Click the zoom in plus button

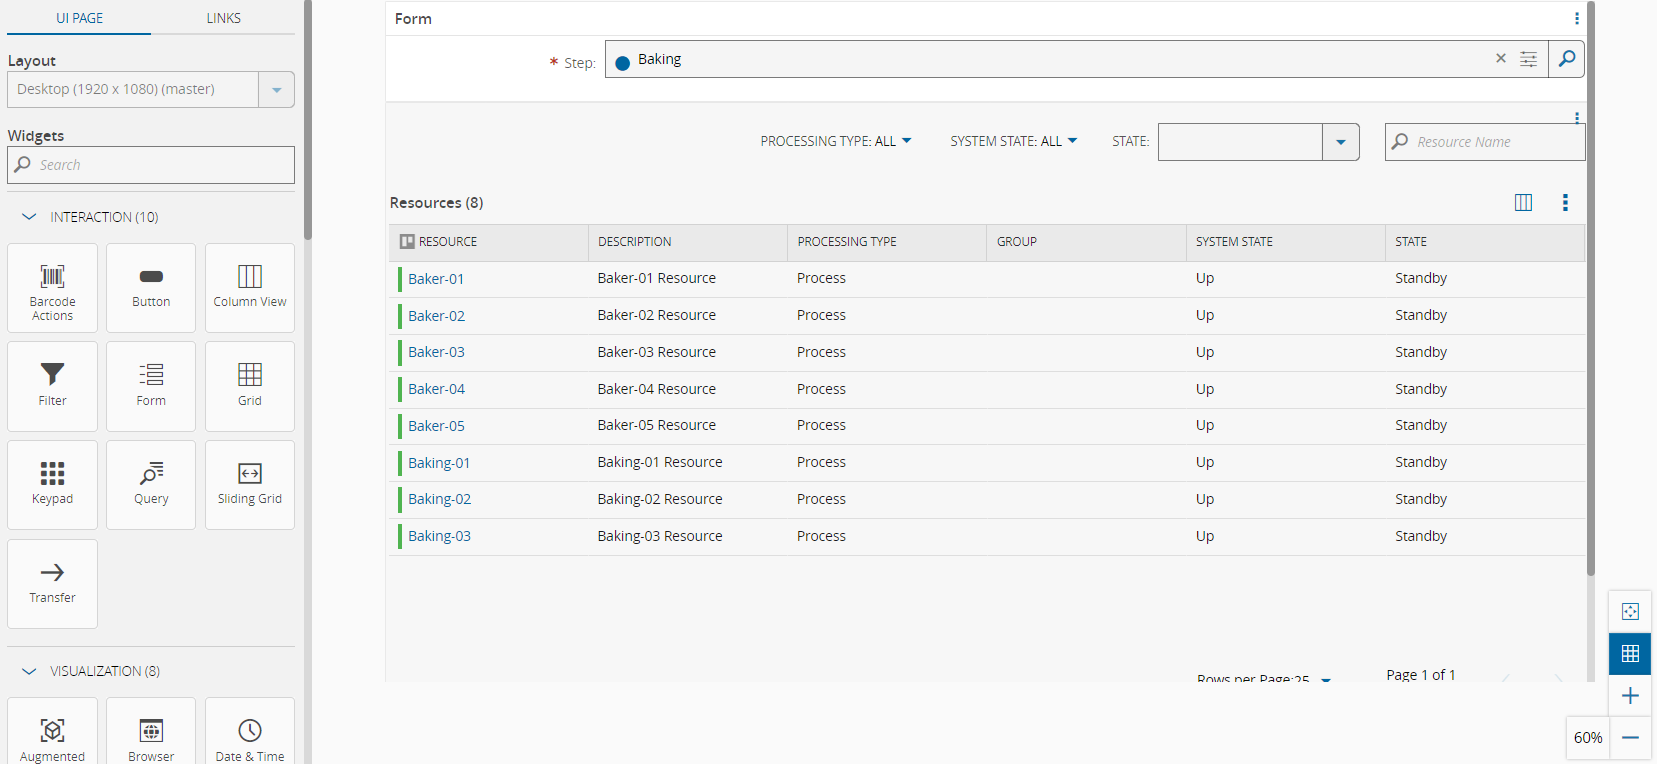coord(1630,696)
